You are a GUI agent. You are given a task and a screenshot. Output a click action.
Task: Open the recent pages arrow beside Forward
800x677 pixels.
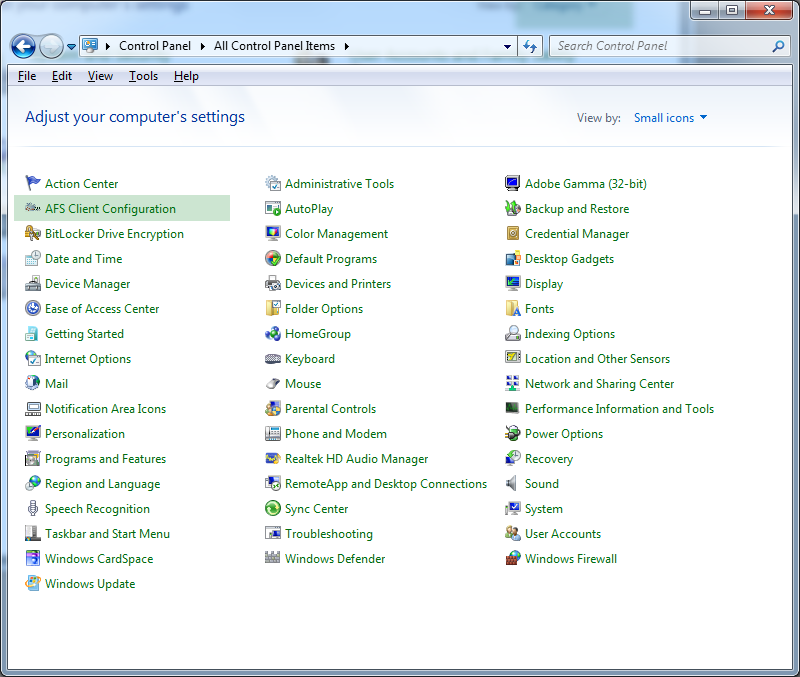[x=71, y=47]
